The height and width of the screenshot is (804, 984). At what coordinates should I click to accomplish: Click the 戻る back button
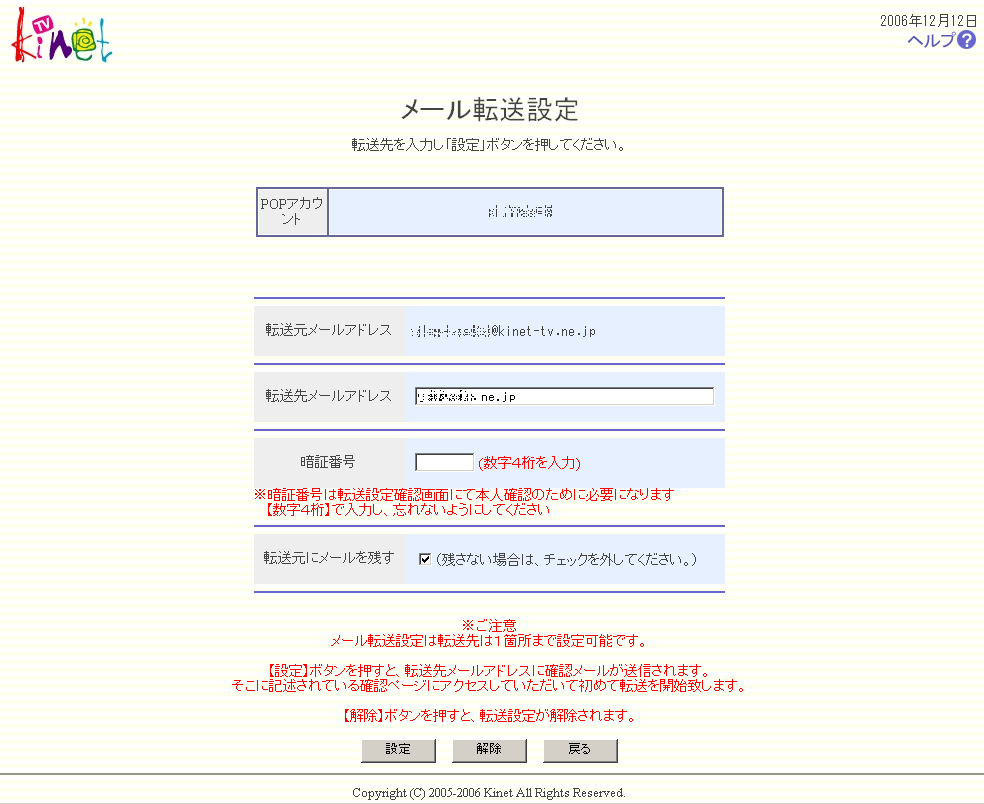pyautogui.click(x=580, y=749)
